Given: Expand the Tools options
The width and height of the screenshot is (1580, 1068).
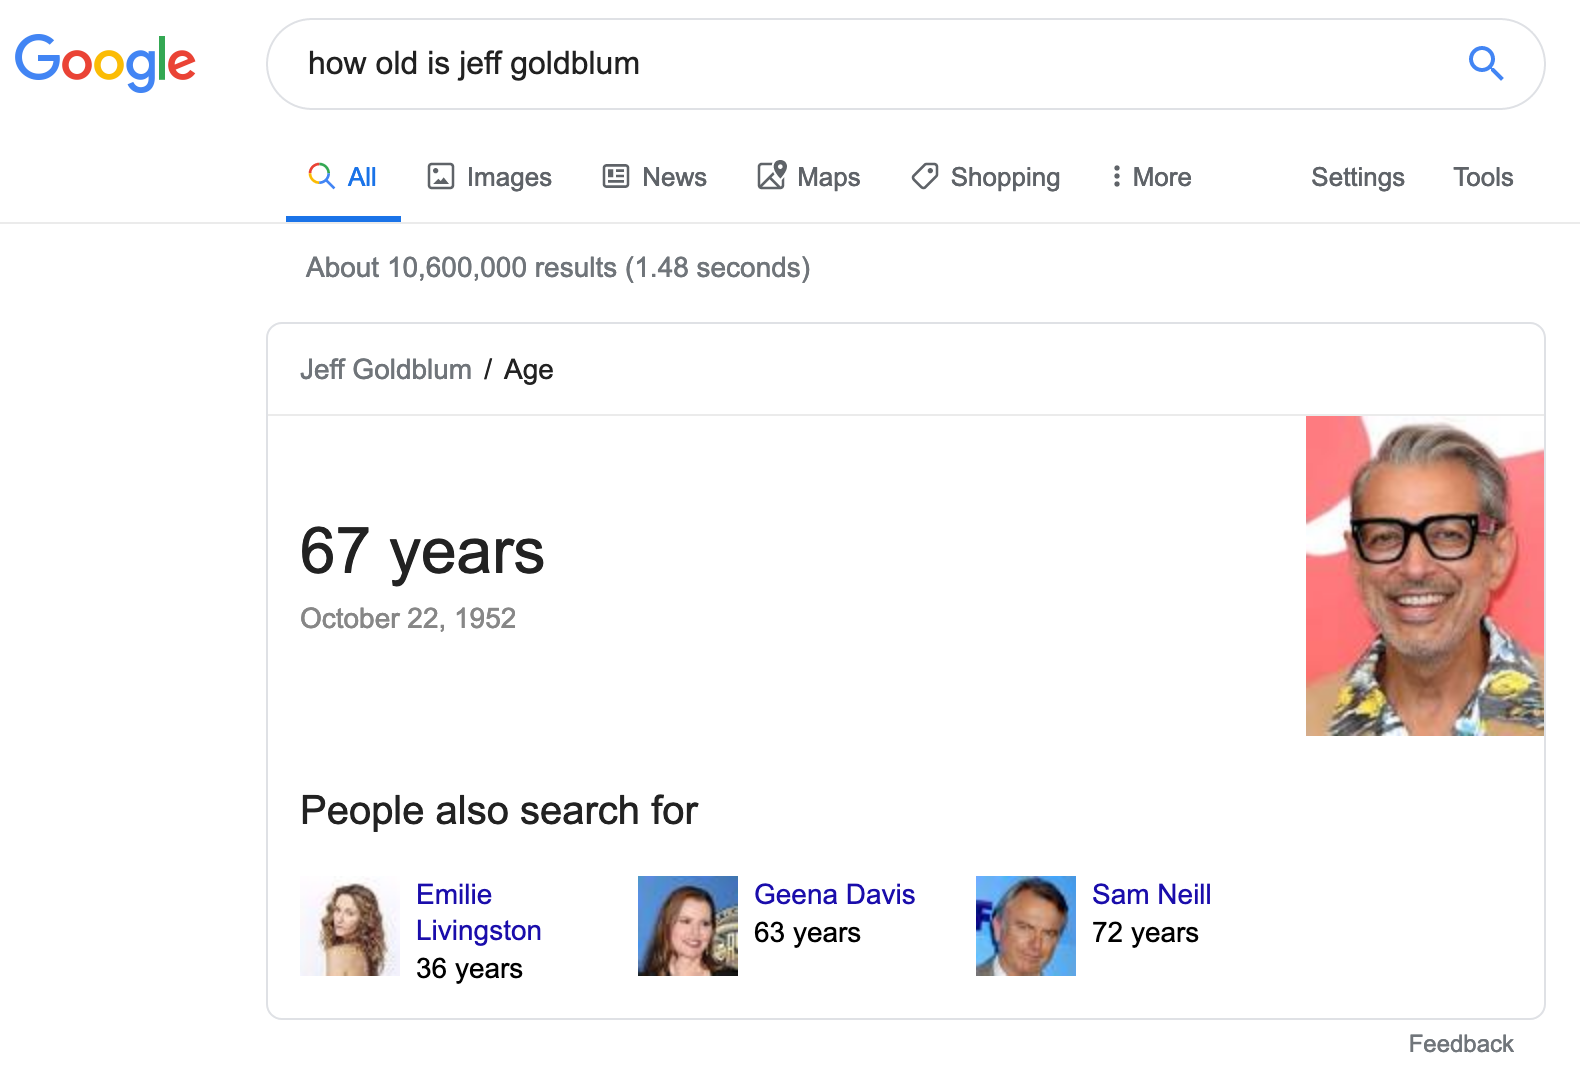Looking at the screenshot, I should [x=1482, y=177].
